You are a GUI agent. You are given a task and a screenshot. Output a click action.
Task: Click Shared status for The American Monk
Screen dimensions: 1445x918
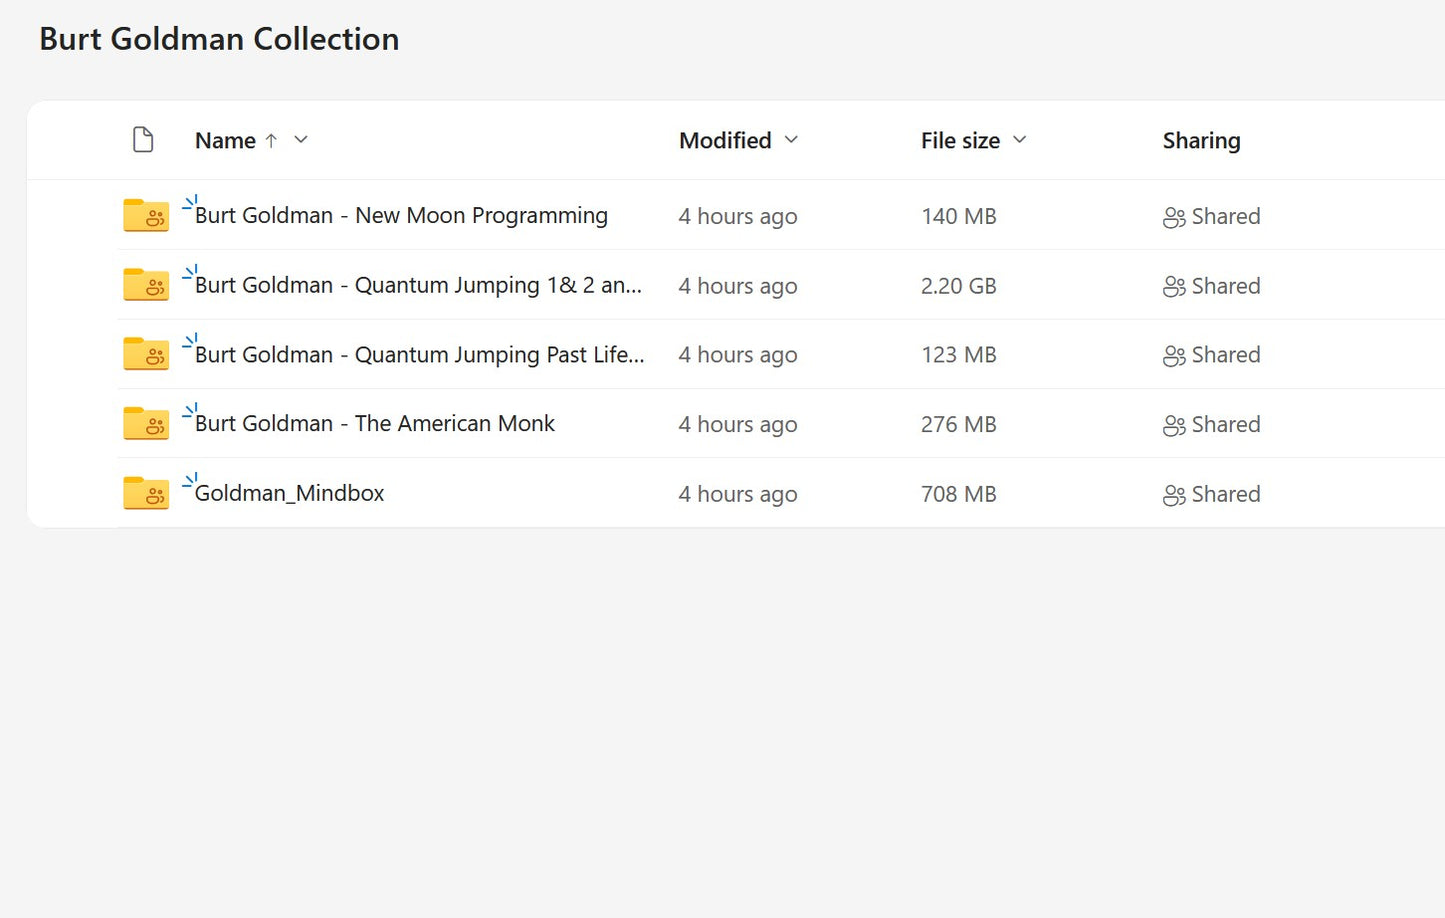point(1225,425)
